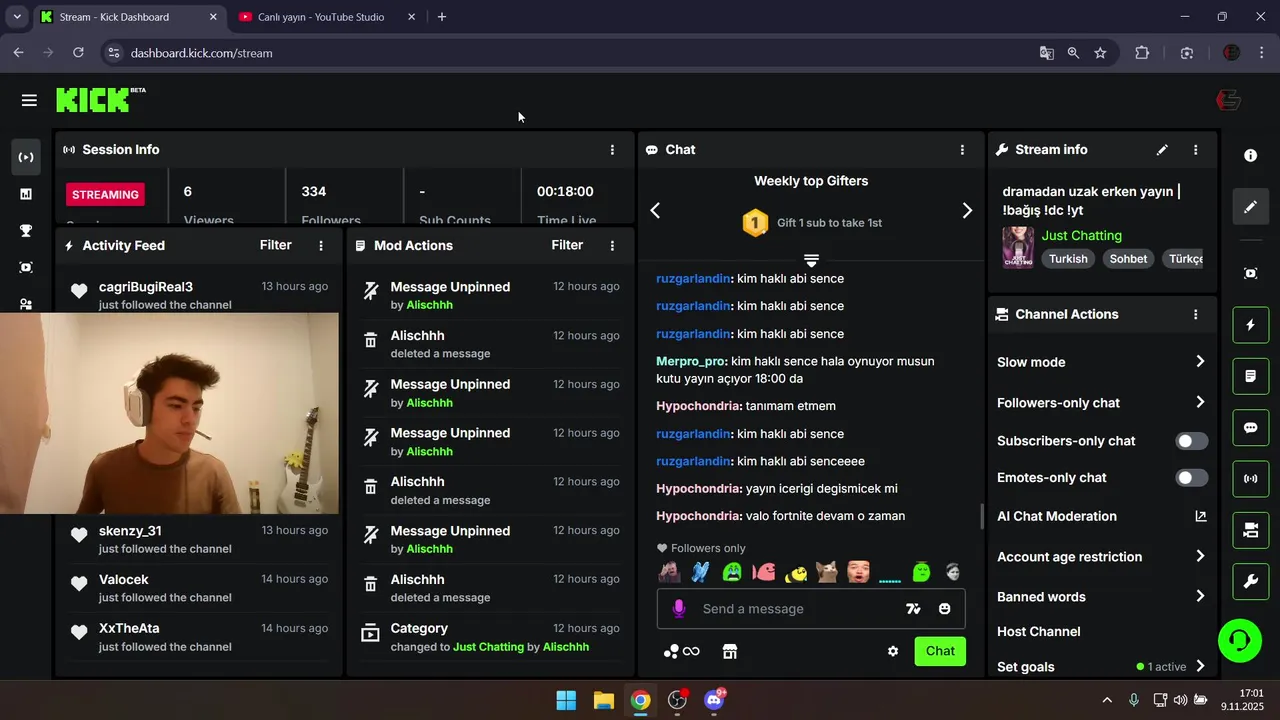Filter the Mod Actions list
Screen dimensions: 1280x720
[567, 245]
